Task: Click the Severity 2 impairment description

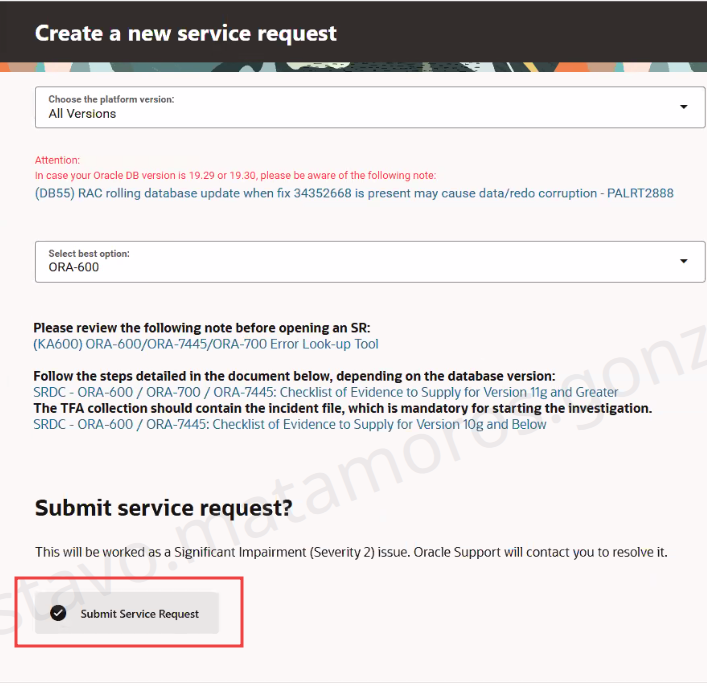Action: [350, 552]
